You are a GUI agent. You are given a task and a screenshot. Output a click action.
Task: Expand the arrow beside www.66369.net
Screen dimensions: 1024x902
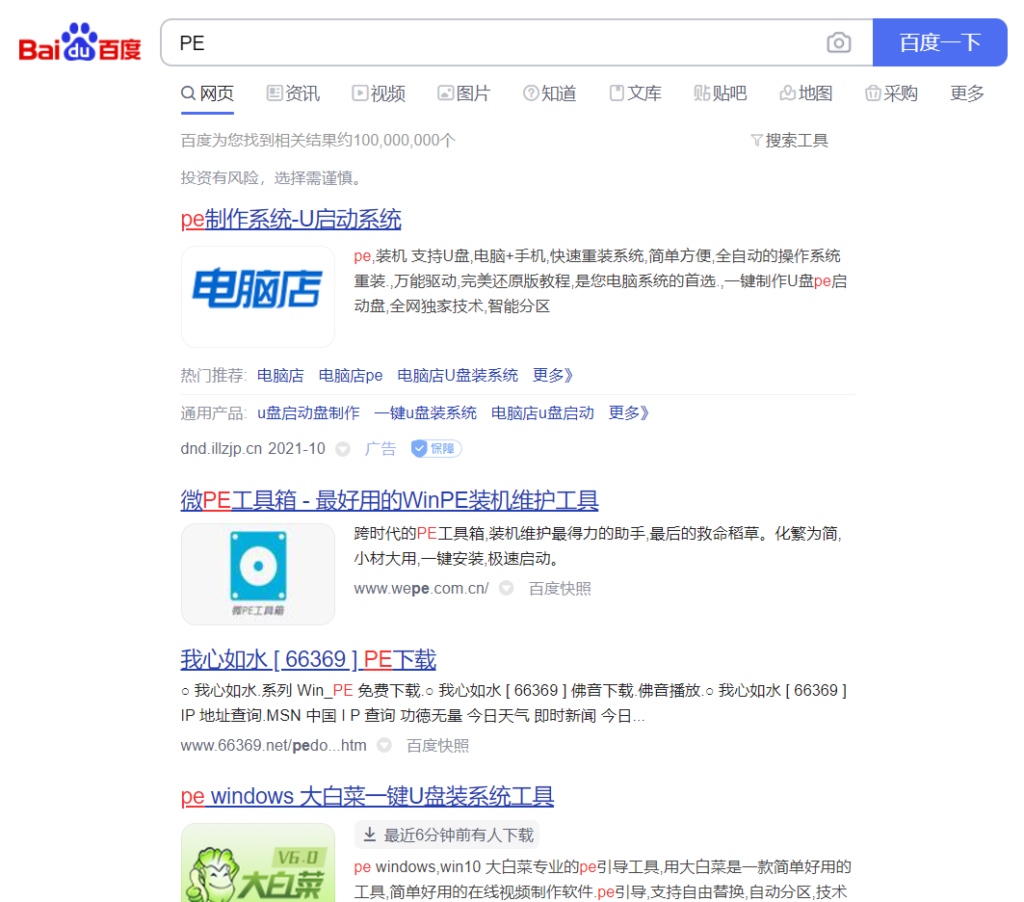pyautogui.click(x=384, y=745)
